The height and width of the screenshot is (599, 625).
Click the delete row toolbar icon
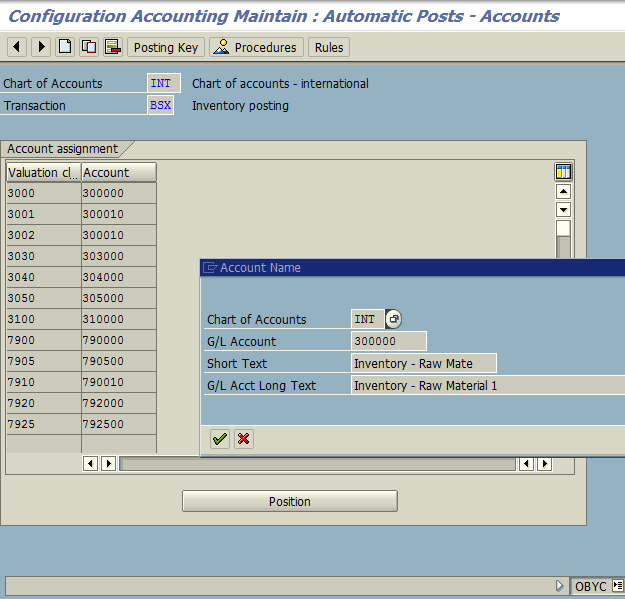(112, 48)
